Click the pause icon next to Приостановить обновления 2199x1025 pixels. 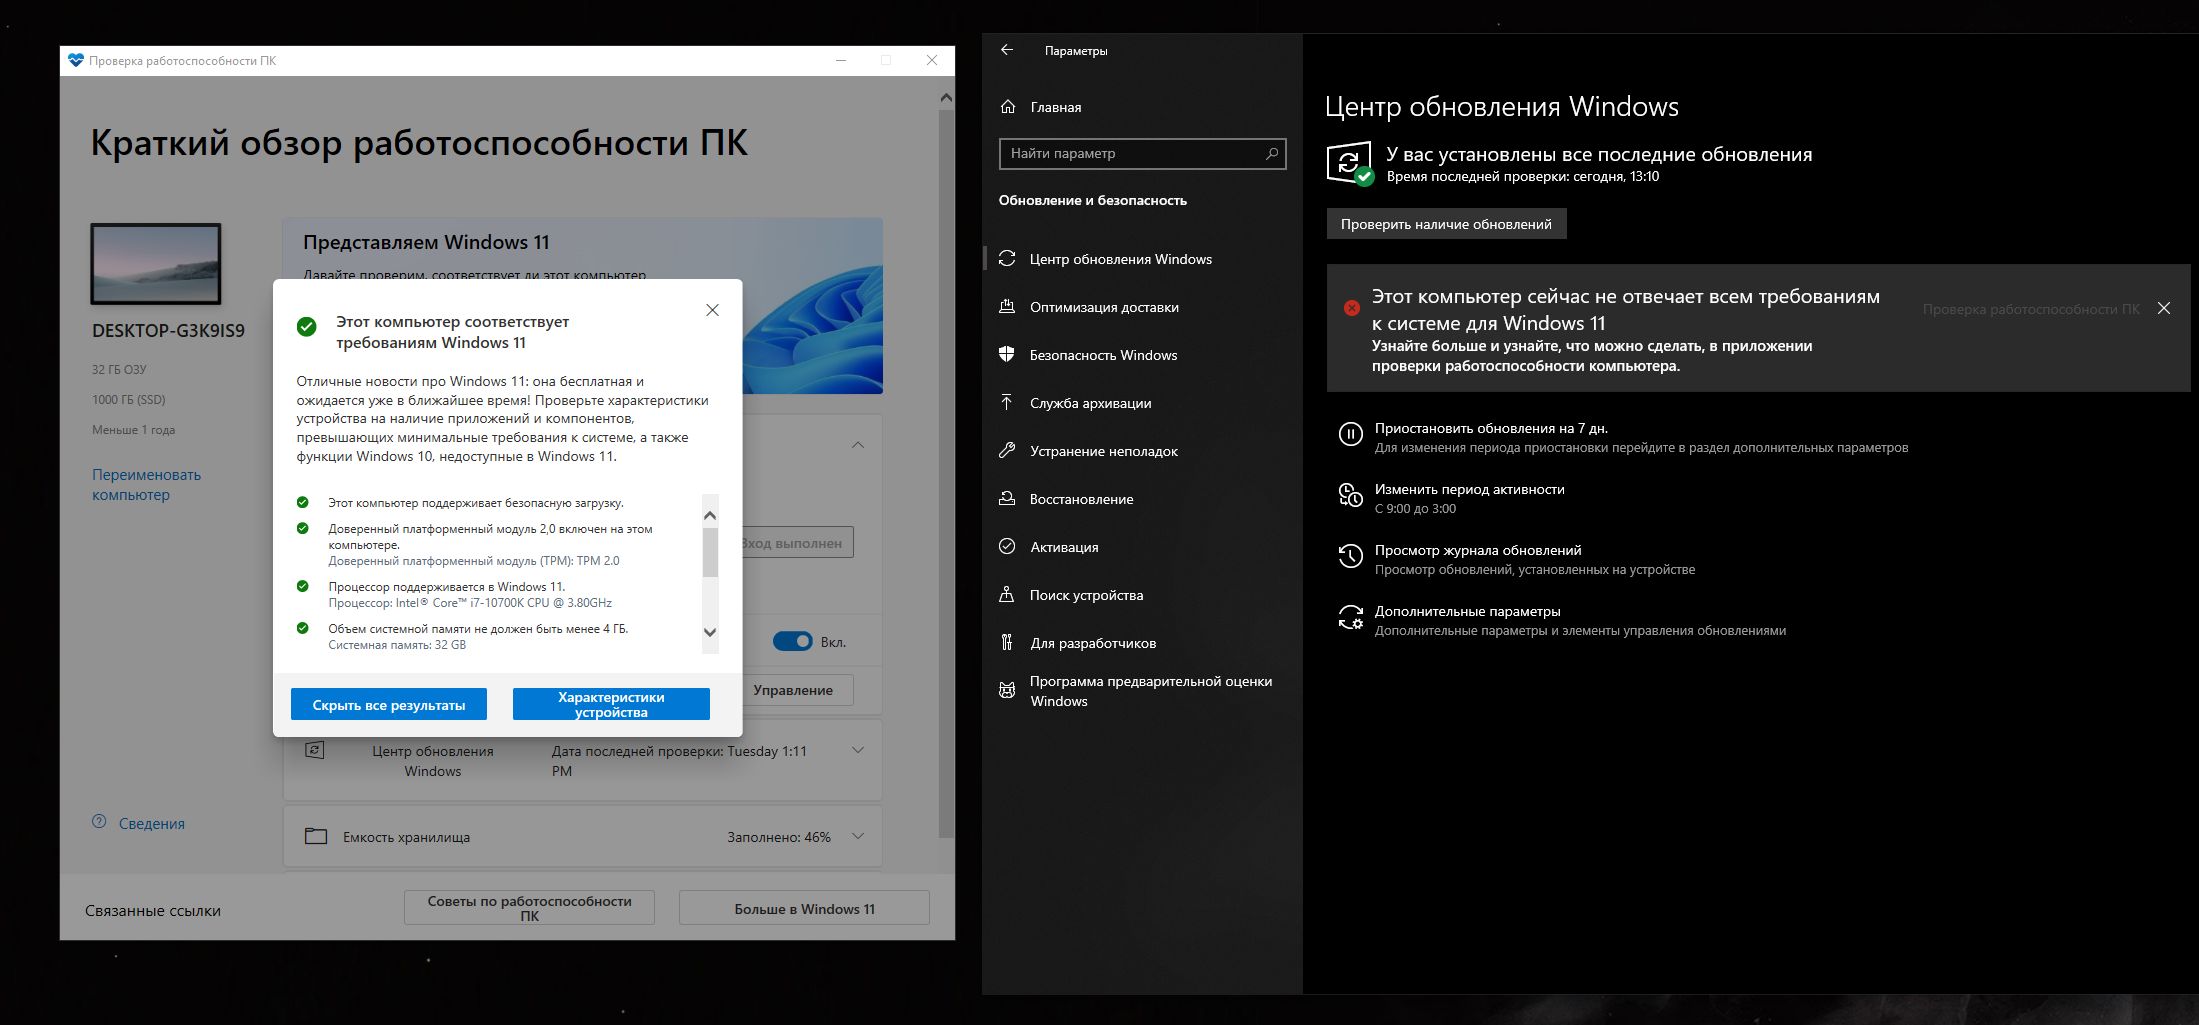coord(1350,434)
